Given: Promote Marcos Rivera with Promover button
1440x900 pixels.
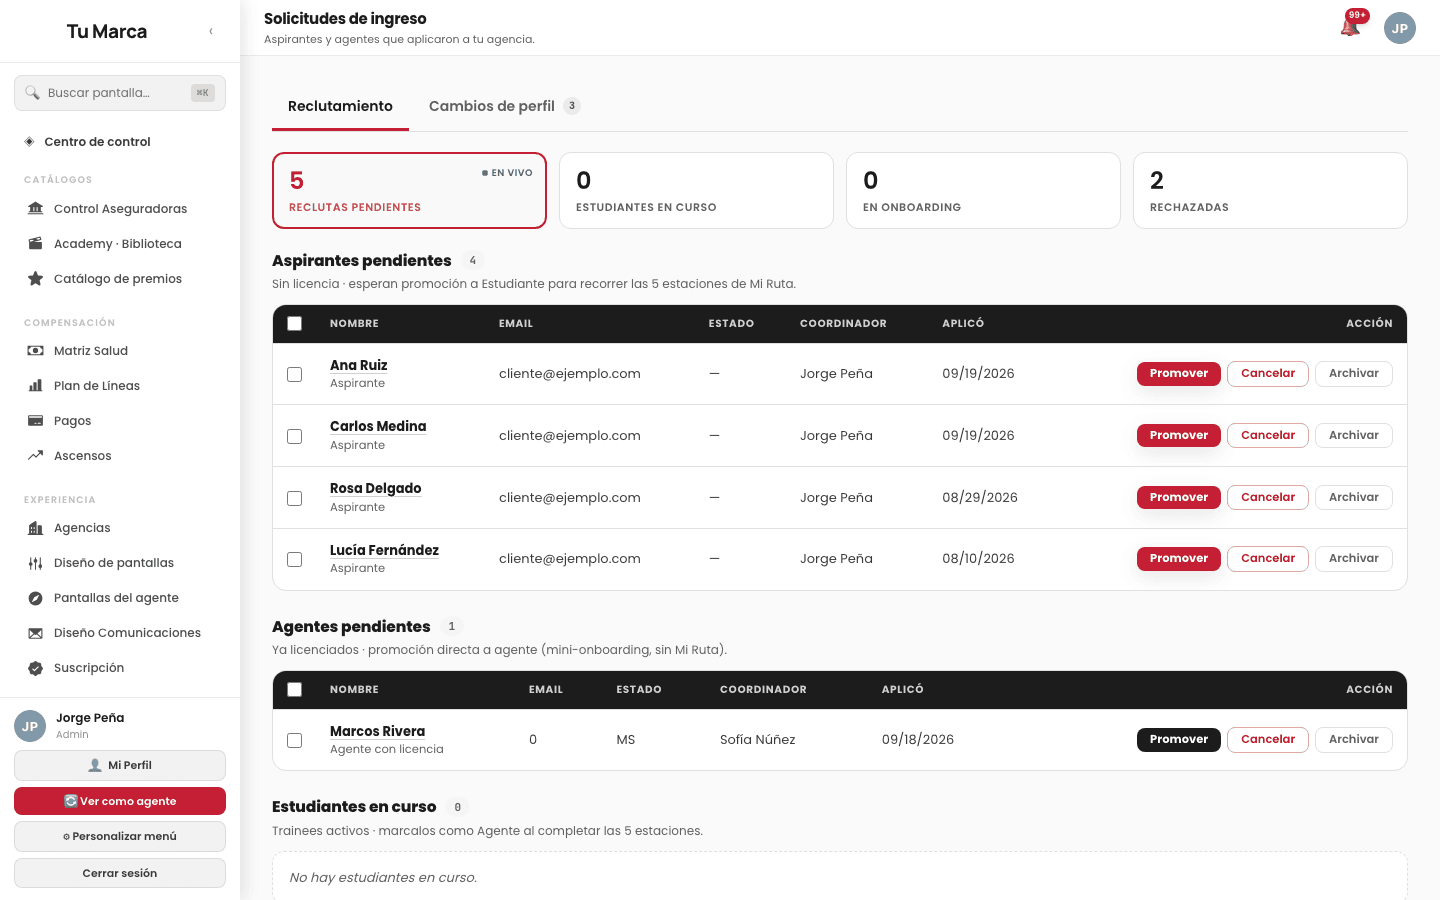Looking at the screenshot, I should 1178,740.
